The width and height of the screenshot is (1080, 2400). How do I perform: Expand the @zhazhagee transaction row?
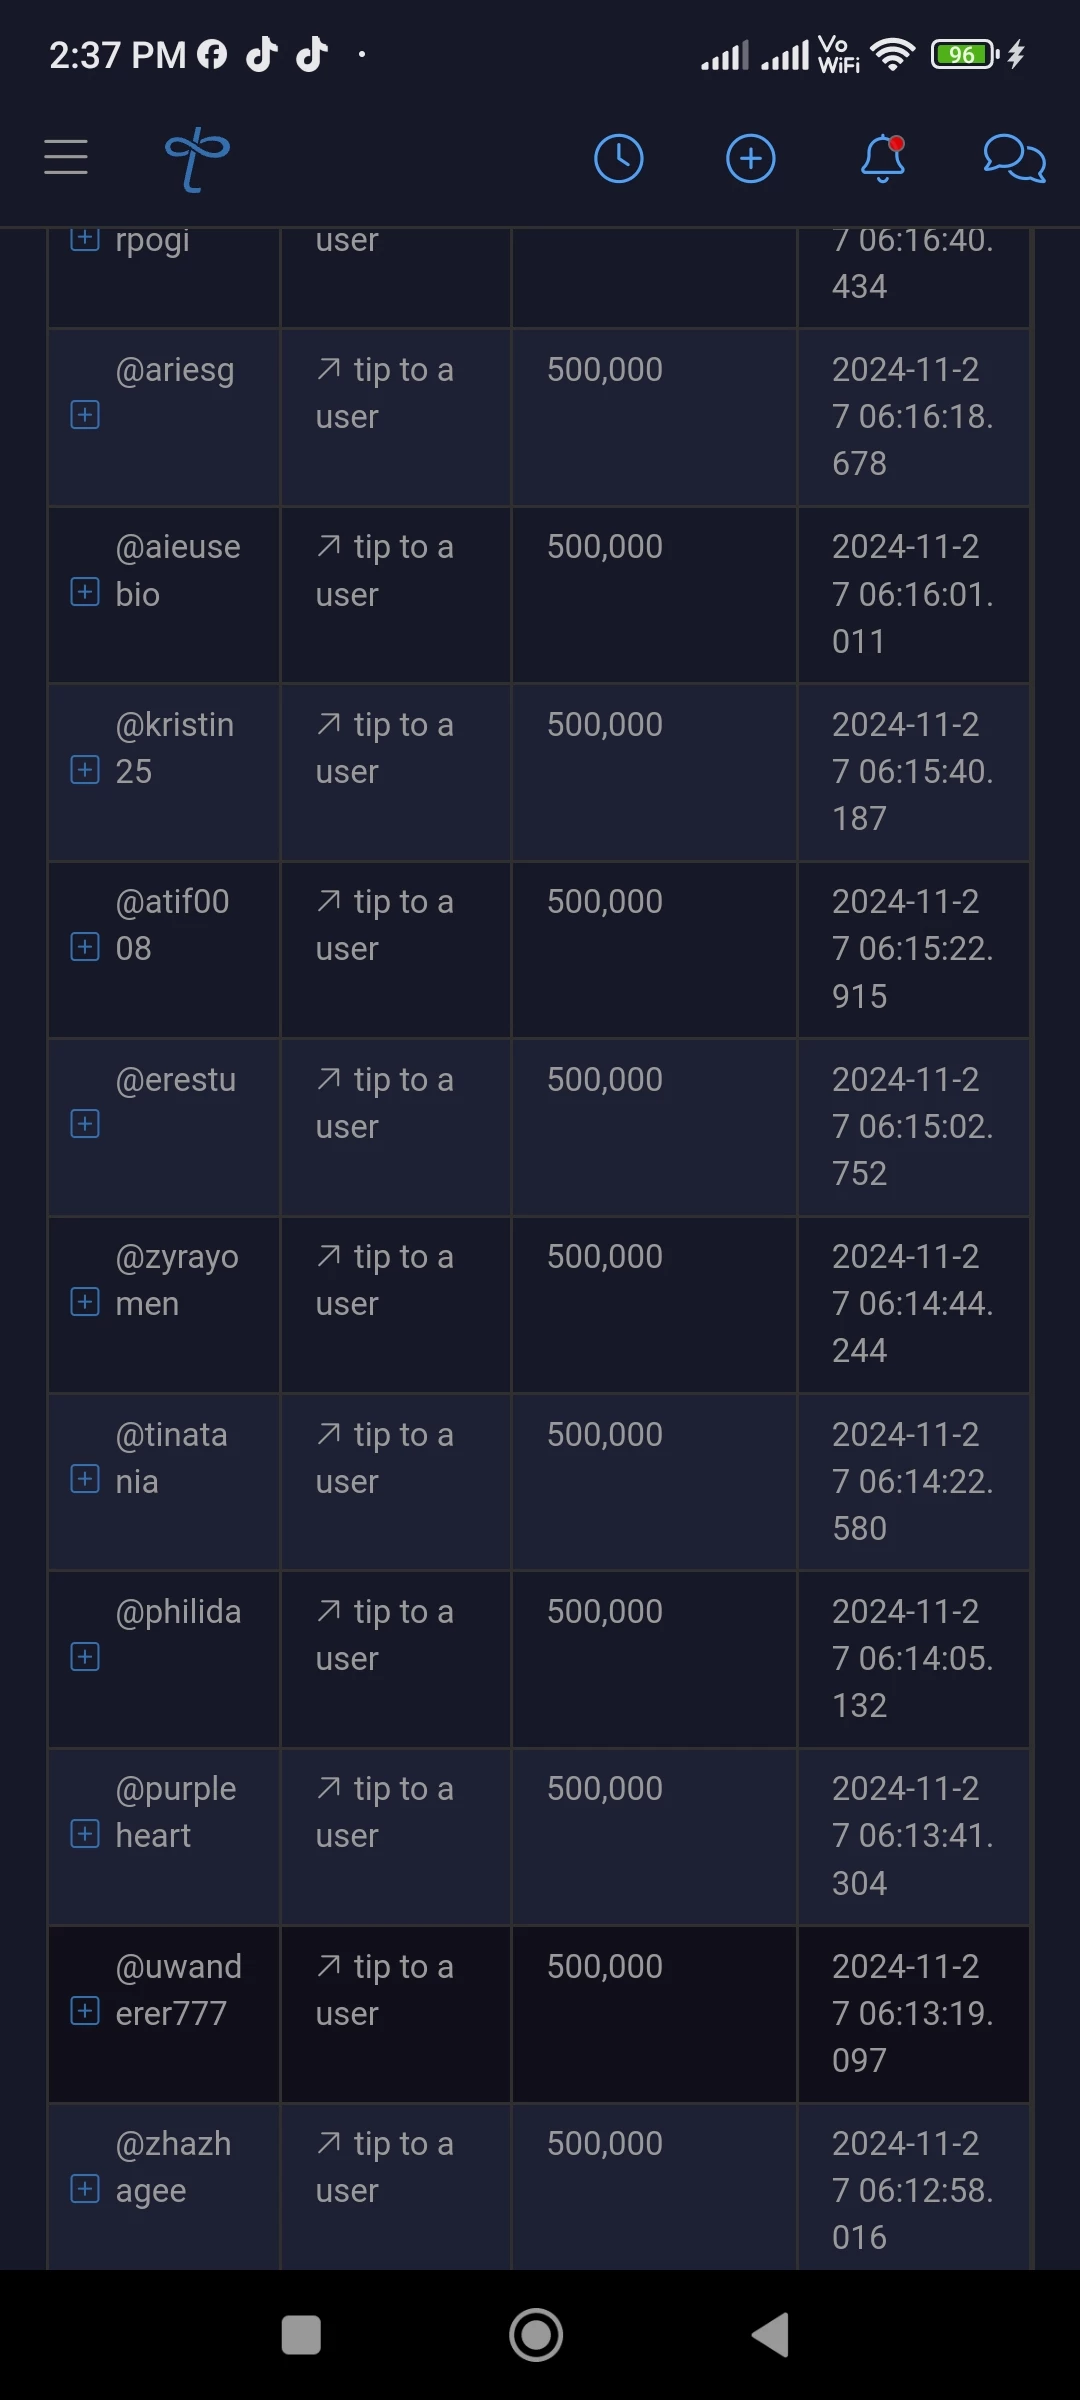pyautogui.click(x=85, y=2189)
